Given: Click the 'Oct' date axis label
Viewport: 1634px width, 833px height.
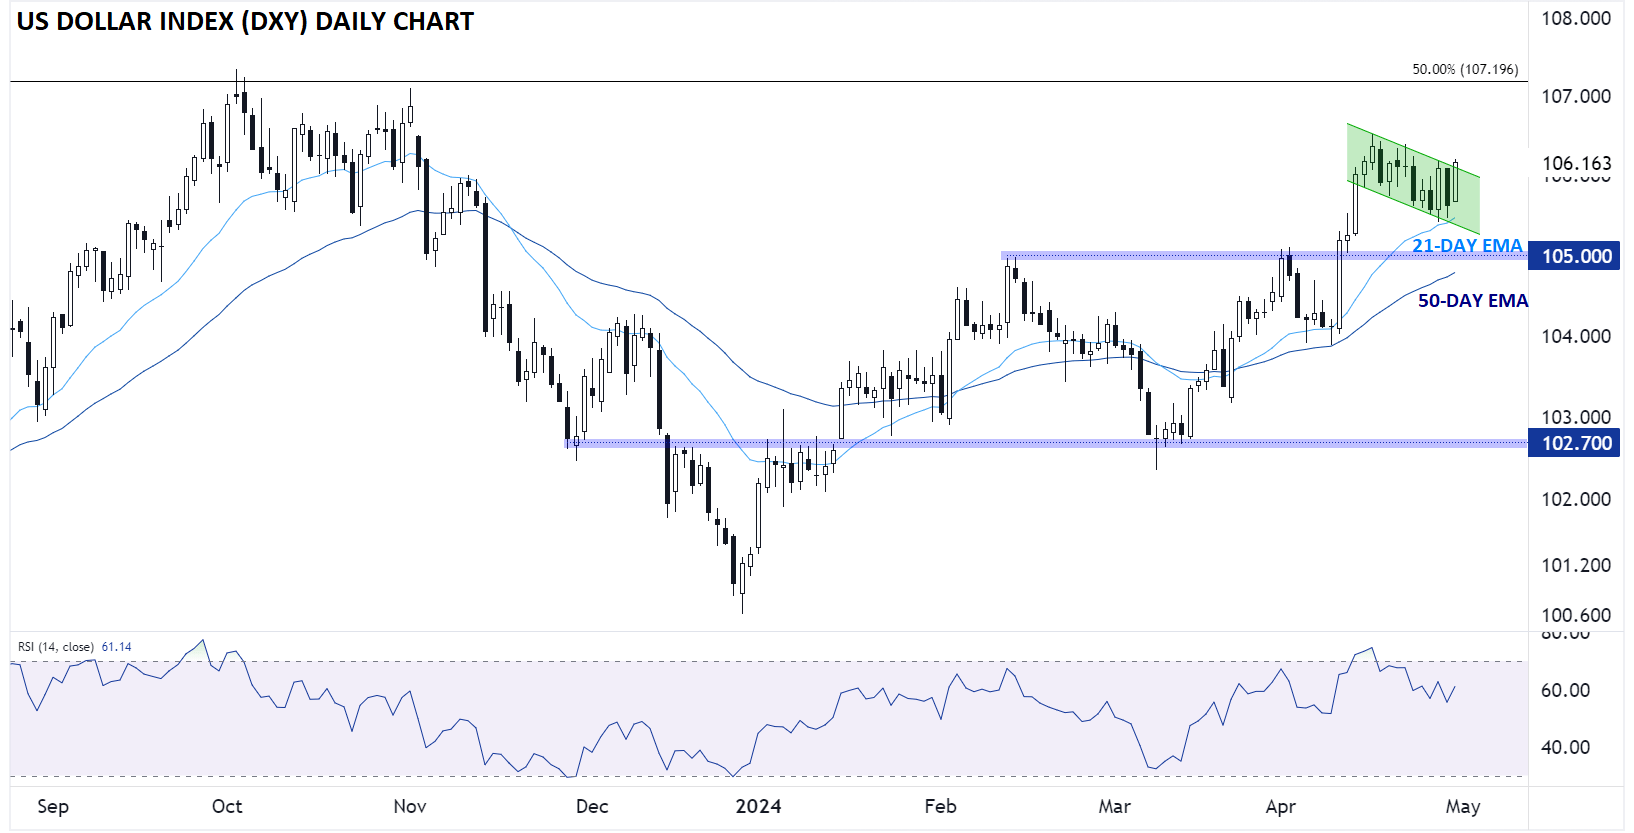Looking at the screenshot, I should [227, 806].
